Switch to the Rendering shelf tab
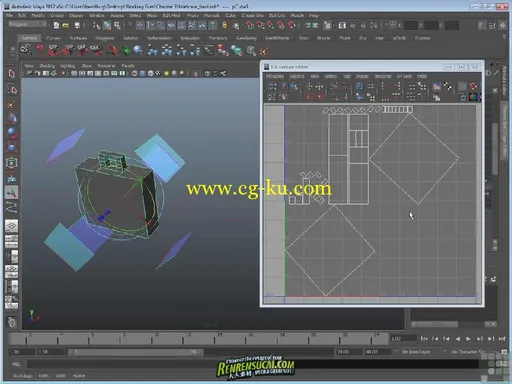The height and width of the screenshot is (384, 512). [246, 38]
